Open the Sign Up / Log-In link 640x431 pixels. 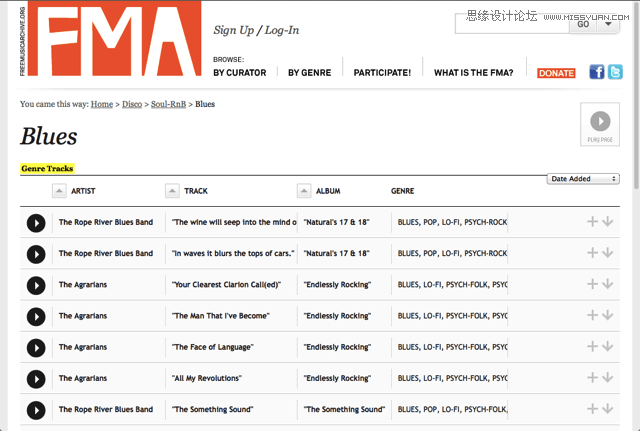click(x=256, y=30)
